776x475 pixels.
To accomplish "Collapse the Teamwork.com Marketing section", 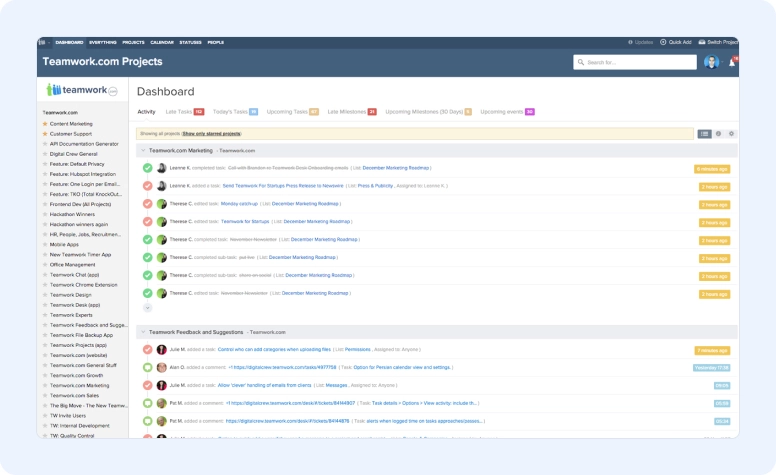I will pyautogui.click(x=143, y=150).
